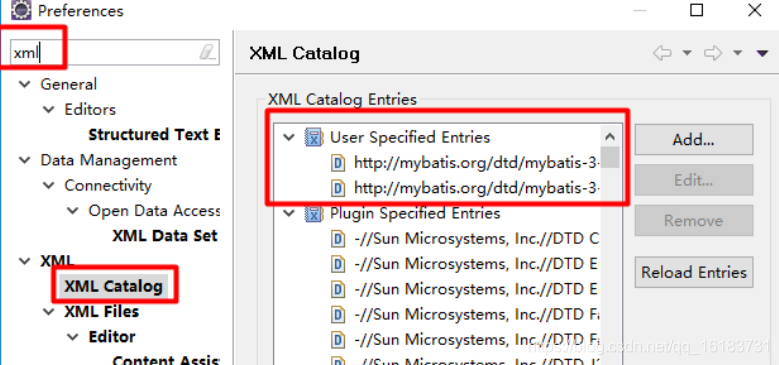Collapse the Open Data Access node
The image size is (779, 365).
tap(73, 211)
